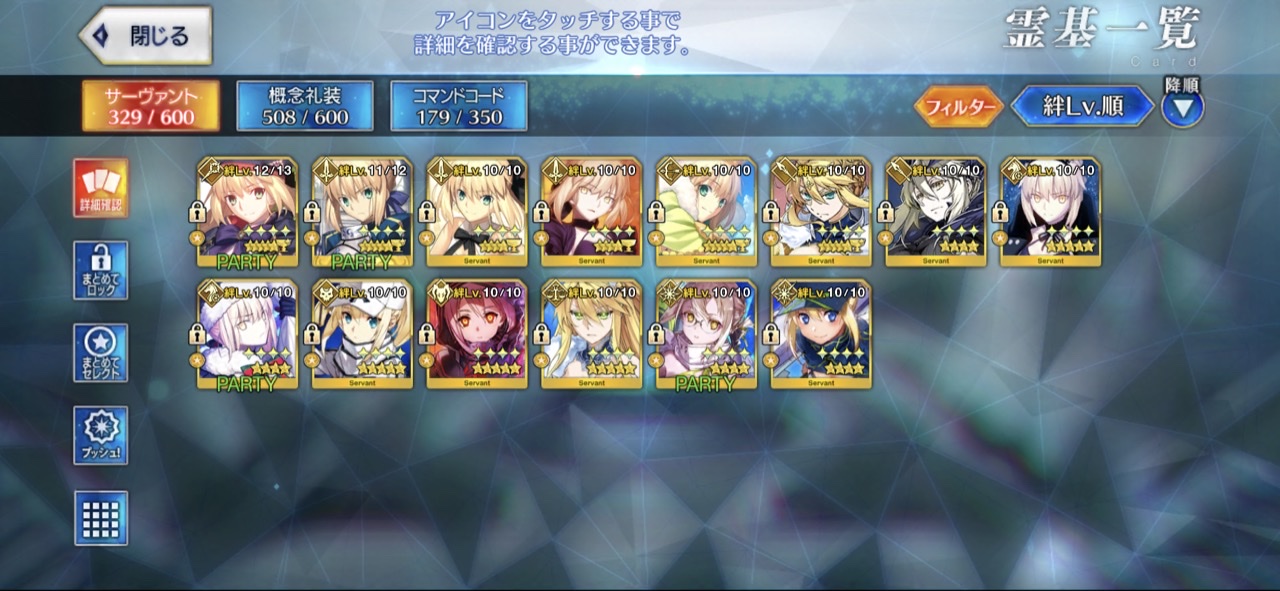Select the Bond Lv.12/13 servant card
This screenshot has height=591, width=1280.
(247, 212)
